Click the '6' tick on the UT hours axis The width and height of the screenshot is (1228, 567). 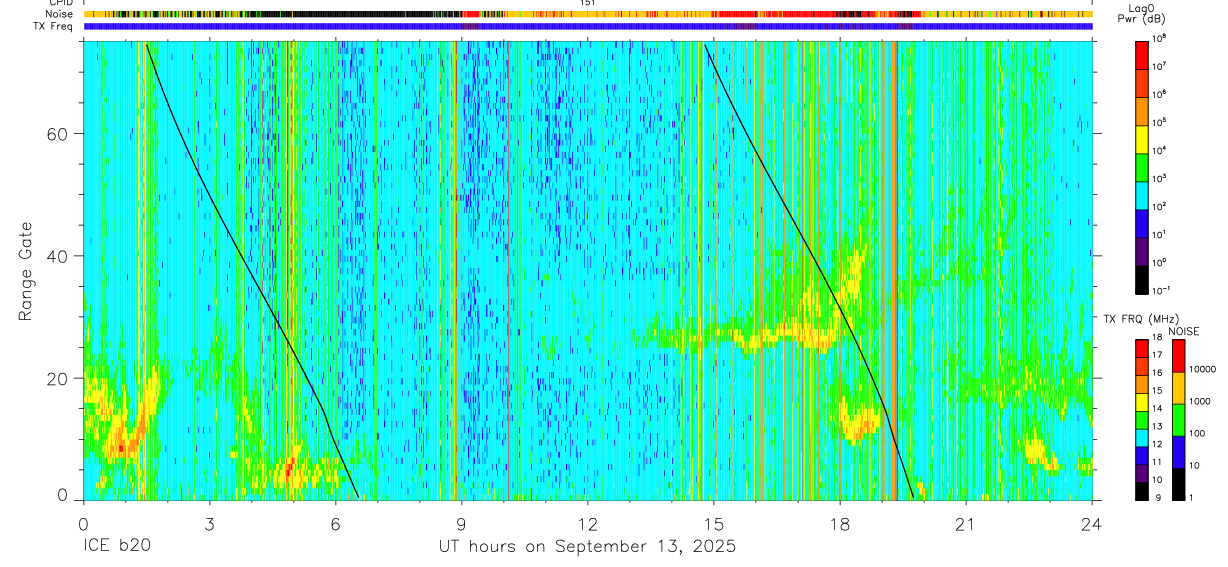(335, 523)
